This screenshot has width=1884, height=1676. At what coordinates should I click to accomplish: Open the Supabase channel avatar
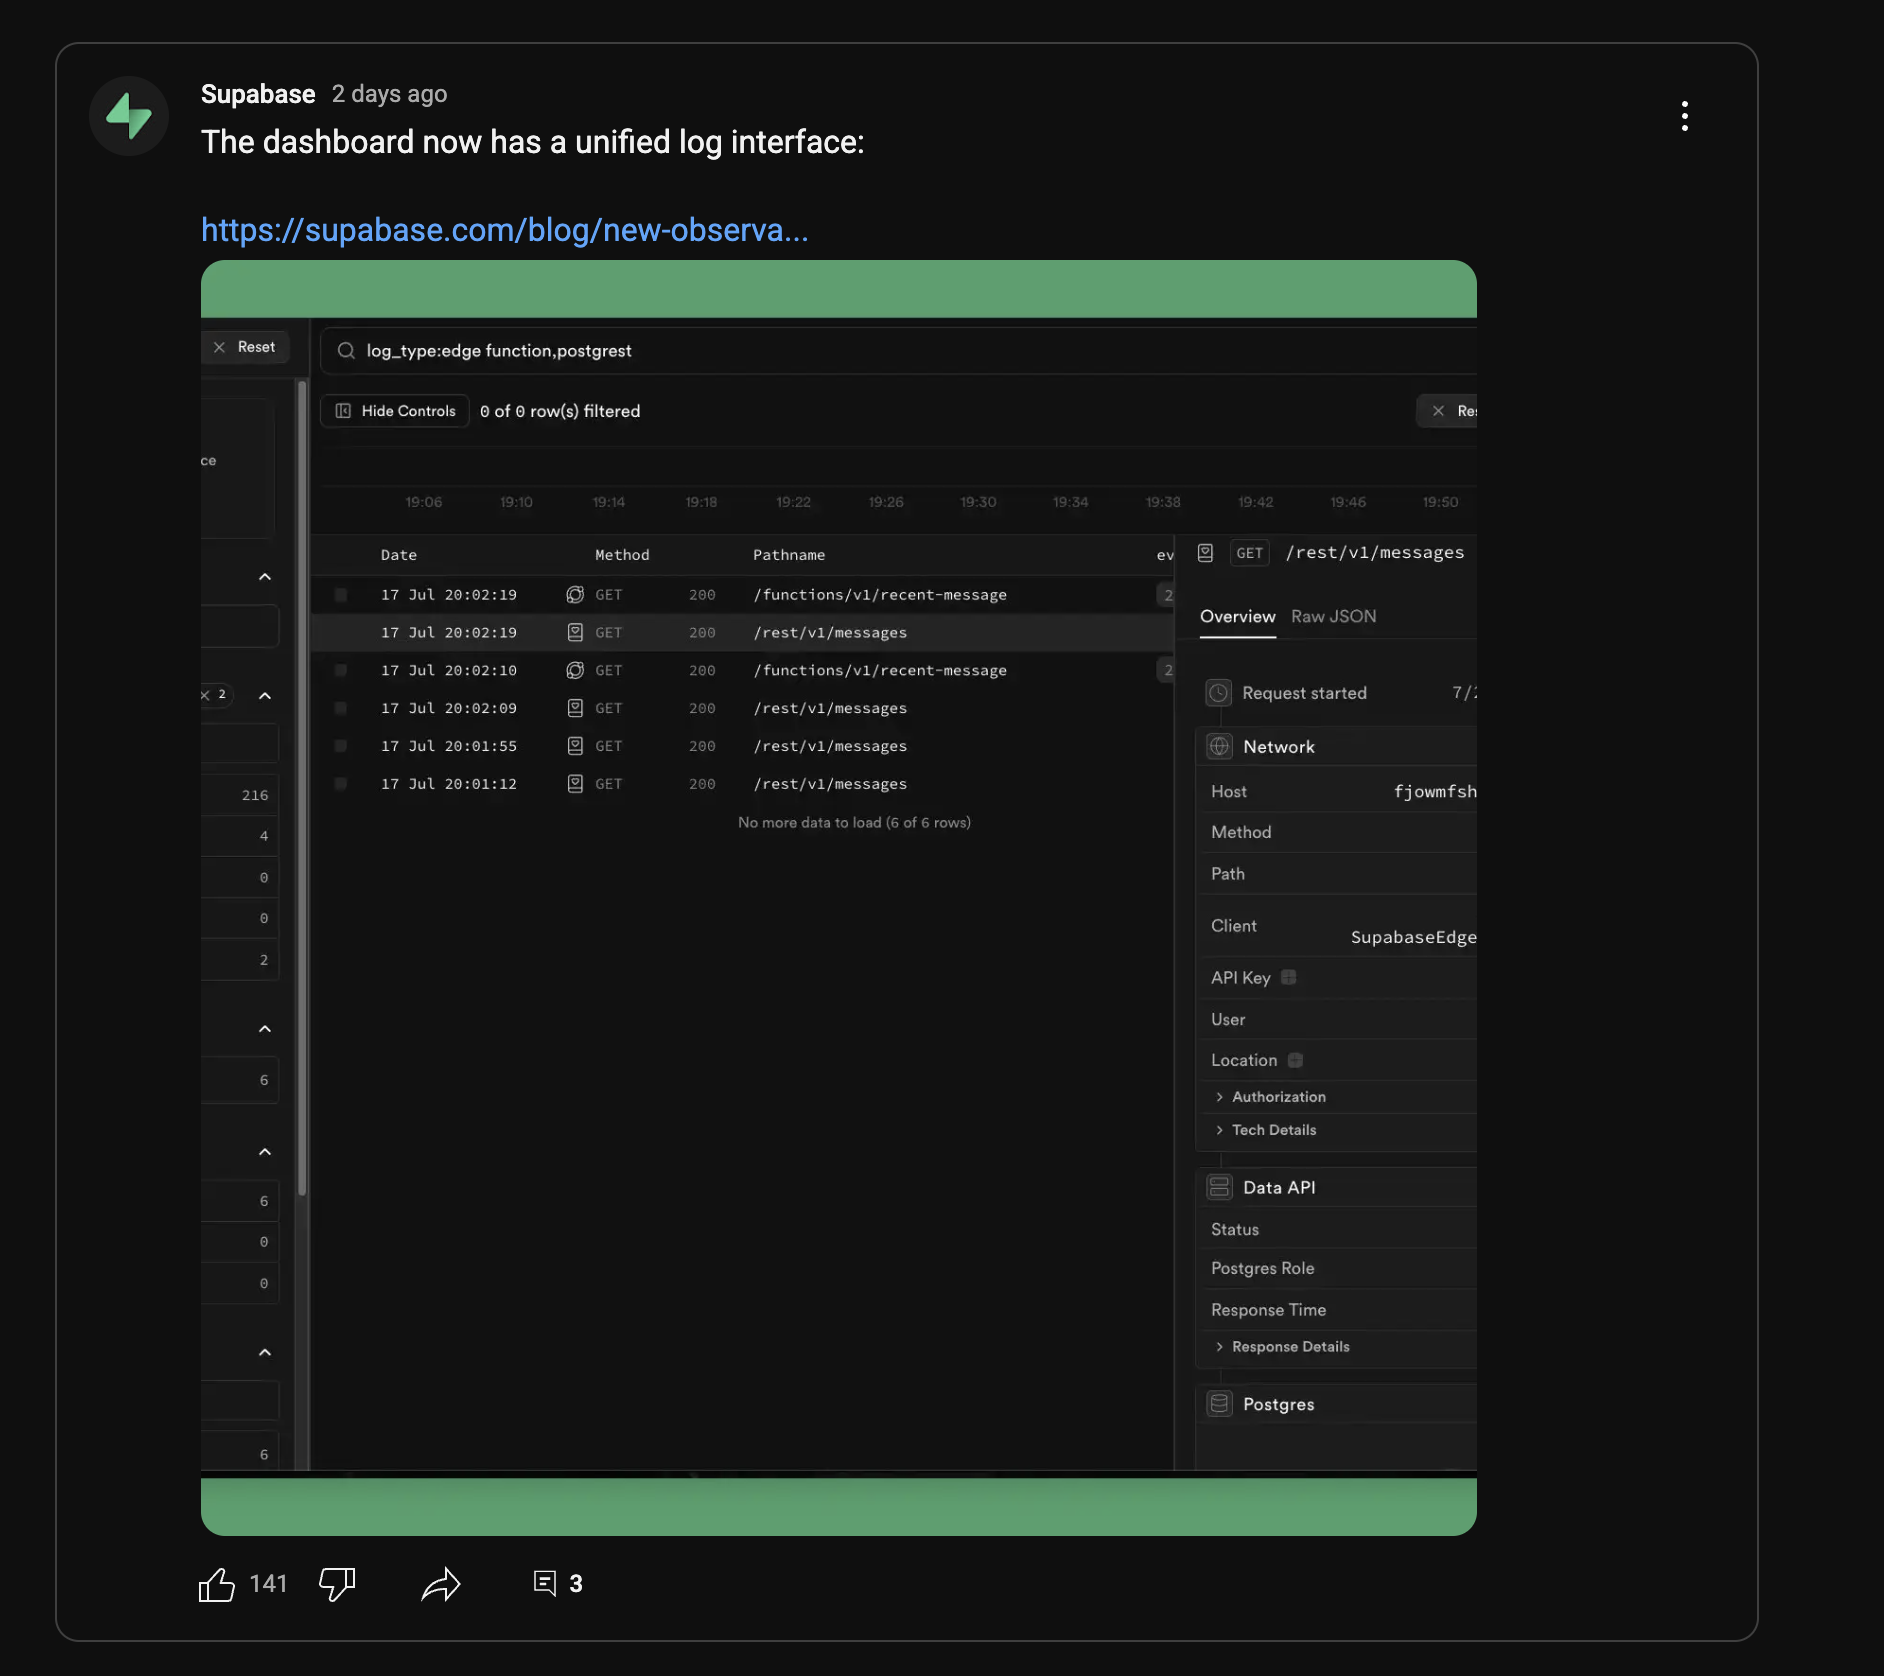(129, 116)
